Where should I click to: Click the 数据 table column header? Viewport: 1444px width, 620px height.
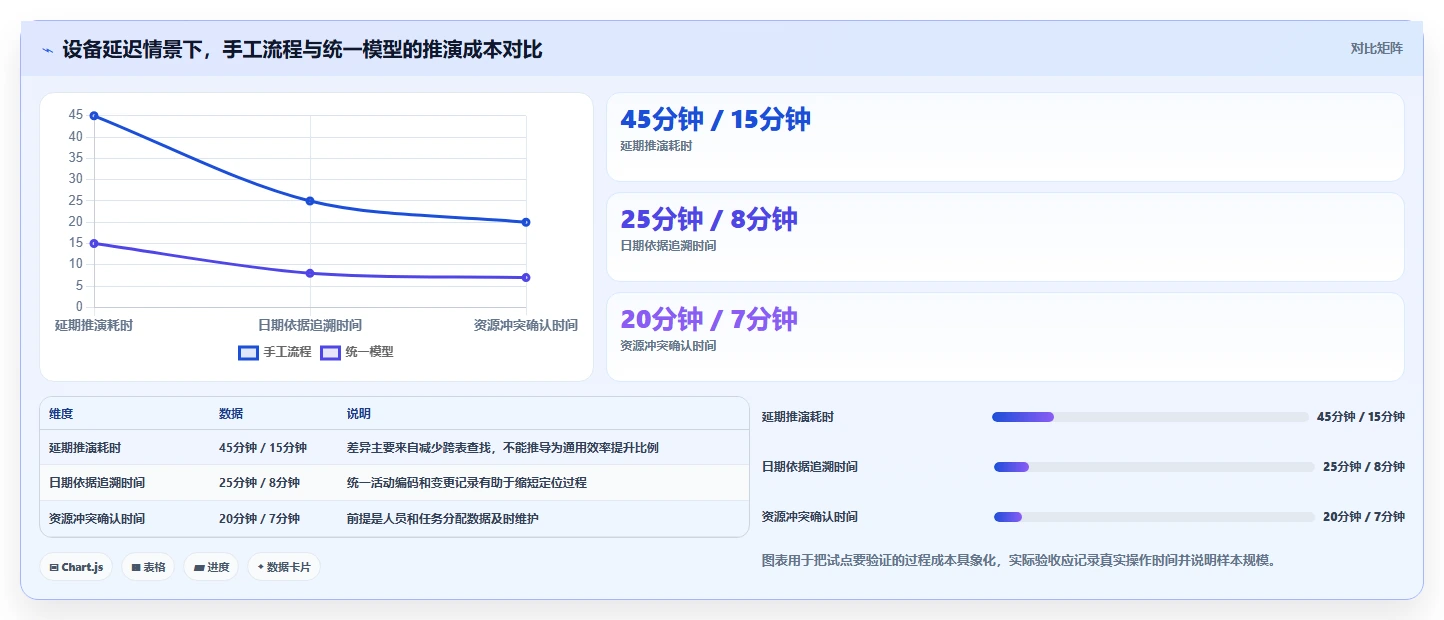(x=231, y=414)
